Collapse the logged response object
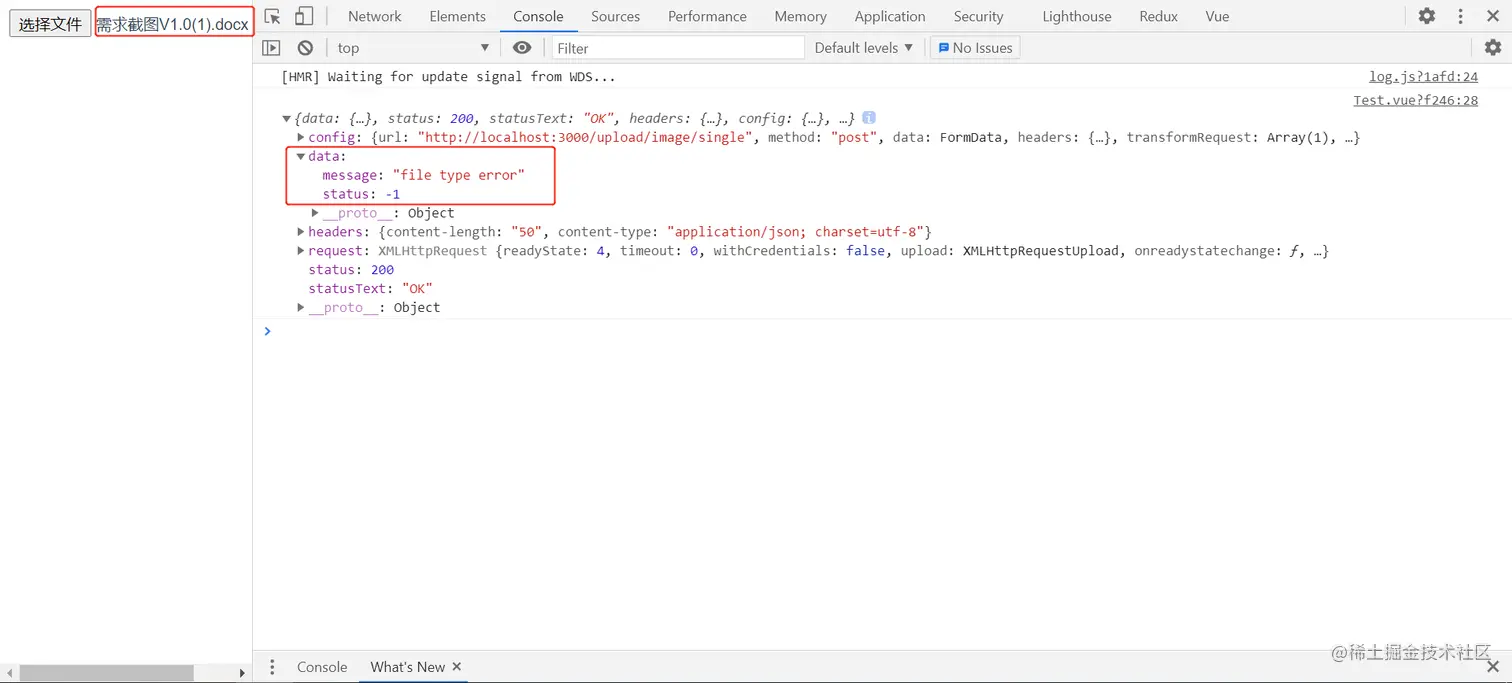 coord(287,118)
